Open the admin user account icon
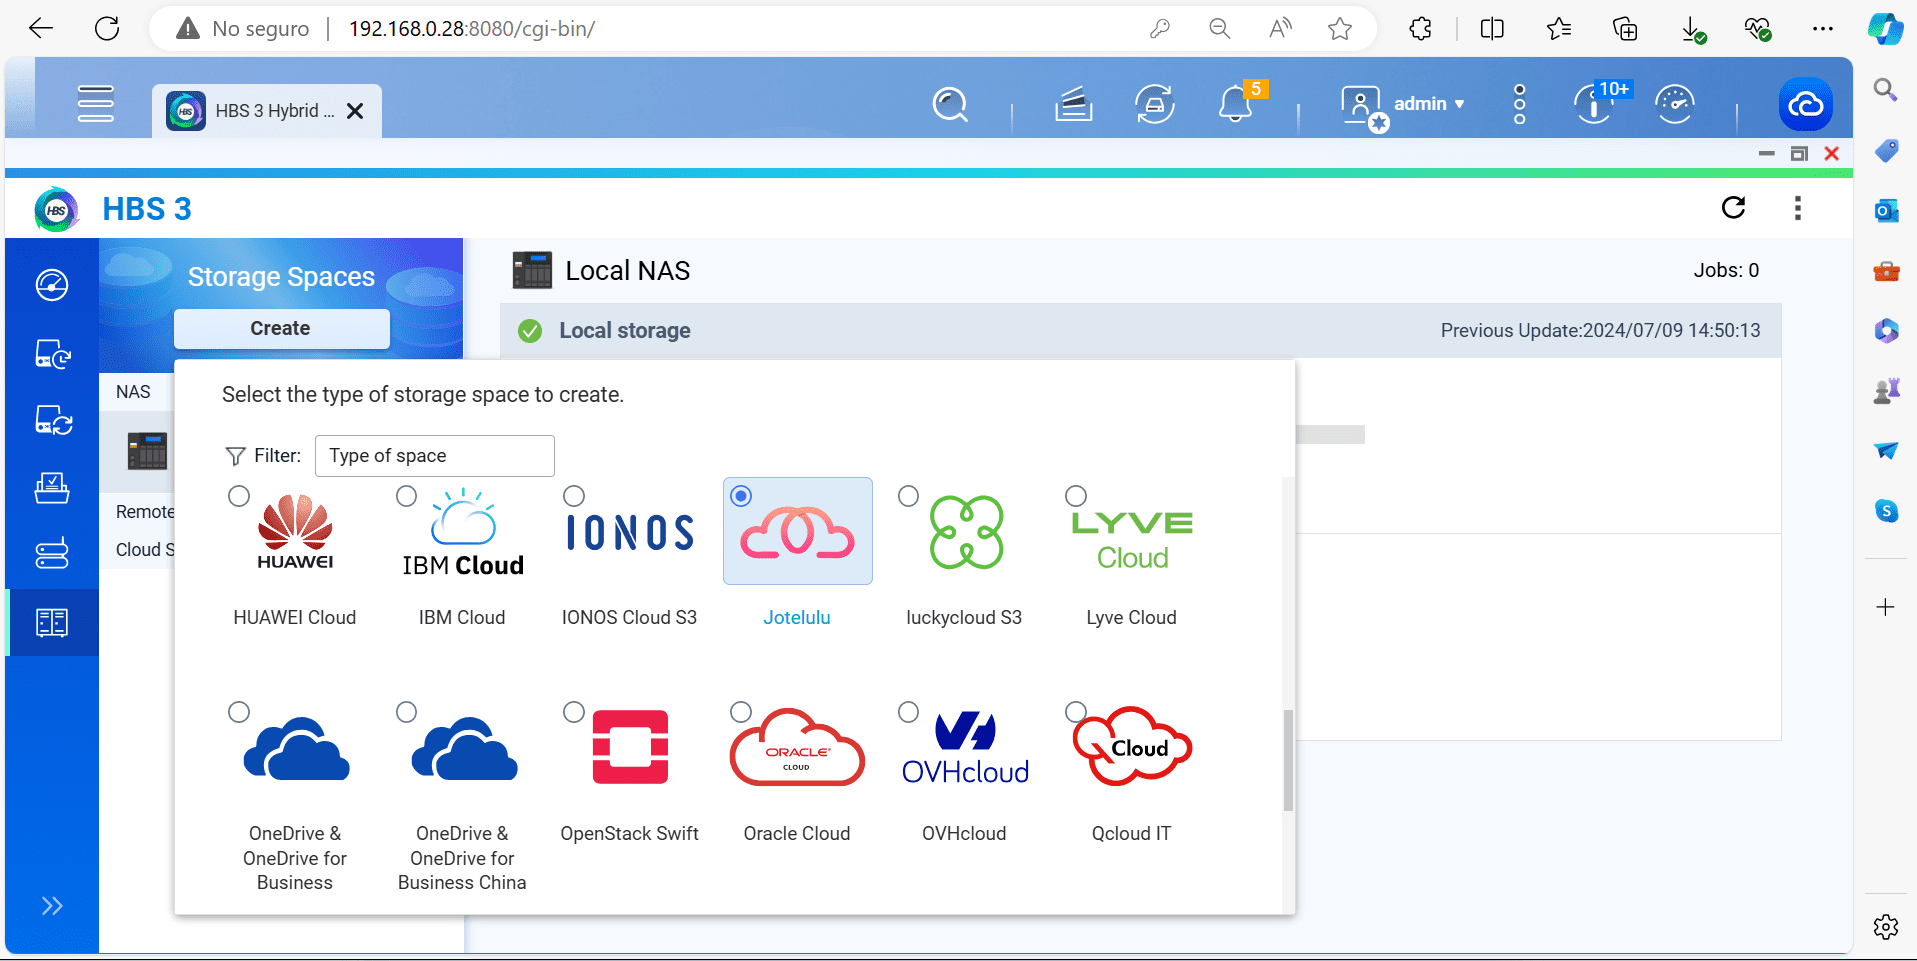The width and height of the screenshot is (1917, 961). pos(1362,106)
